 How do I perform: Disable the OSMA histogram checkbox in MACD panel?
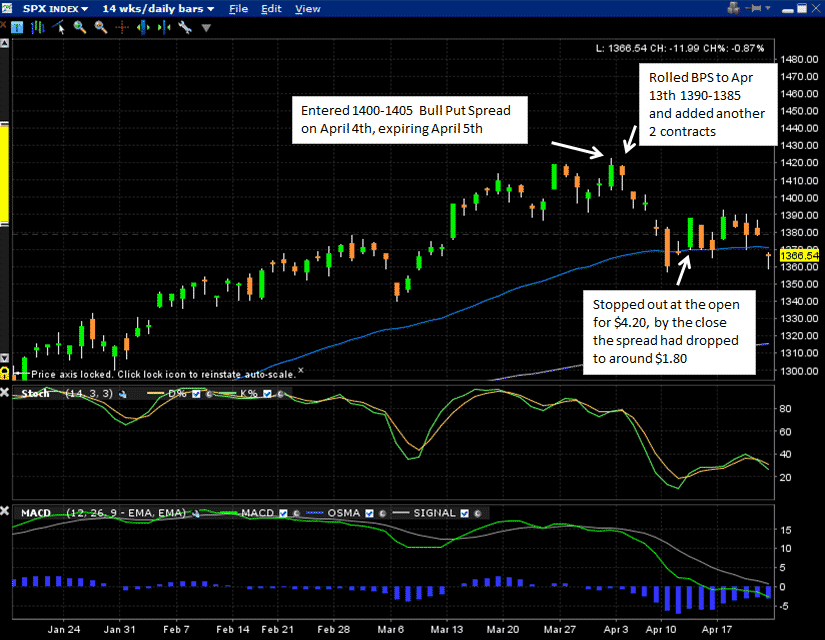coord(368,512)
